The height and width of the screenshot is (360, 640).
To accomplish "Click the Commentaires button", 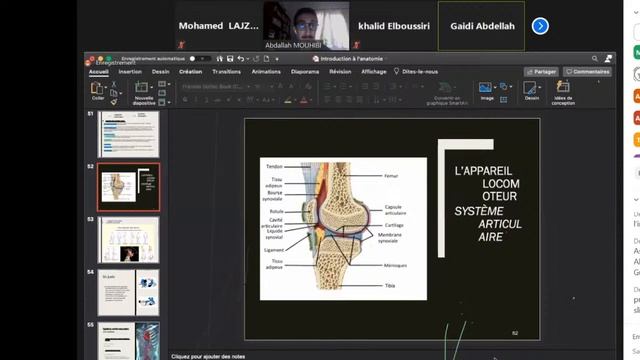I will coord(587,72).
